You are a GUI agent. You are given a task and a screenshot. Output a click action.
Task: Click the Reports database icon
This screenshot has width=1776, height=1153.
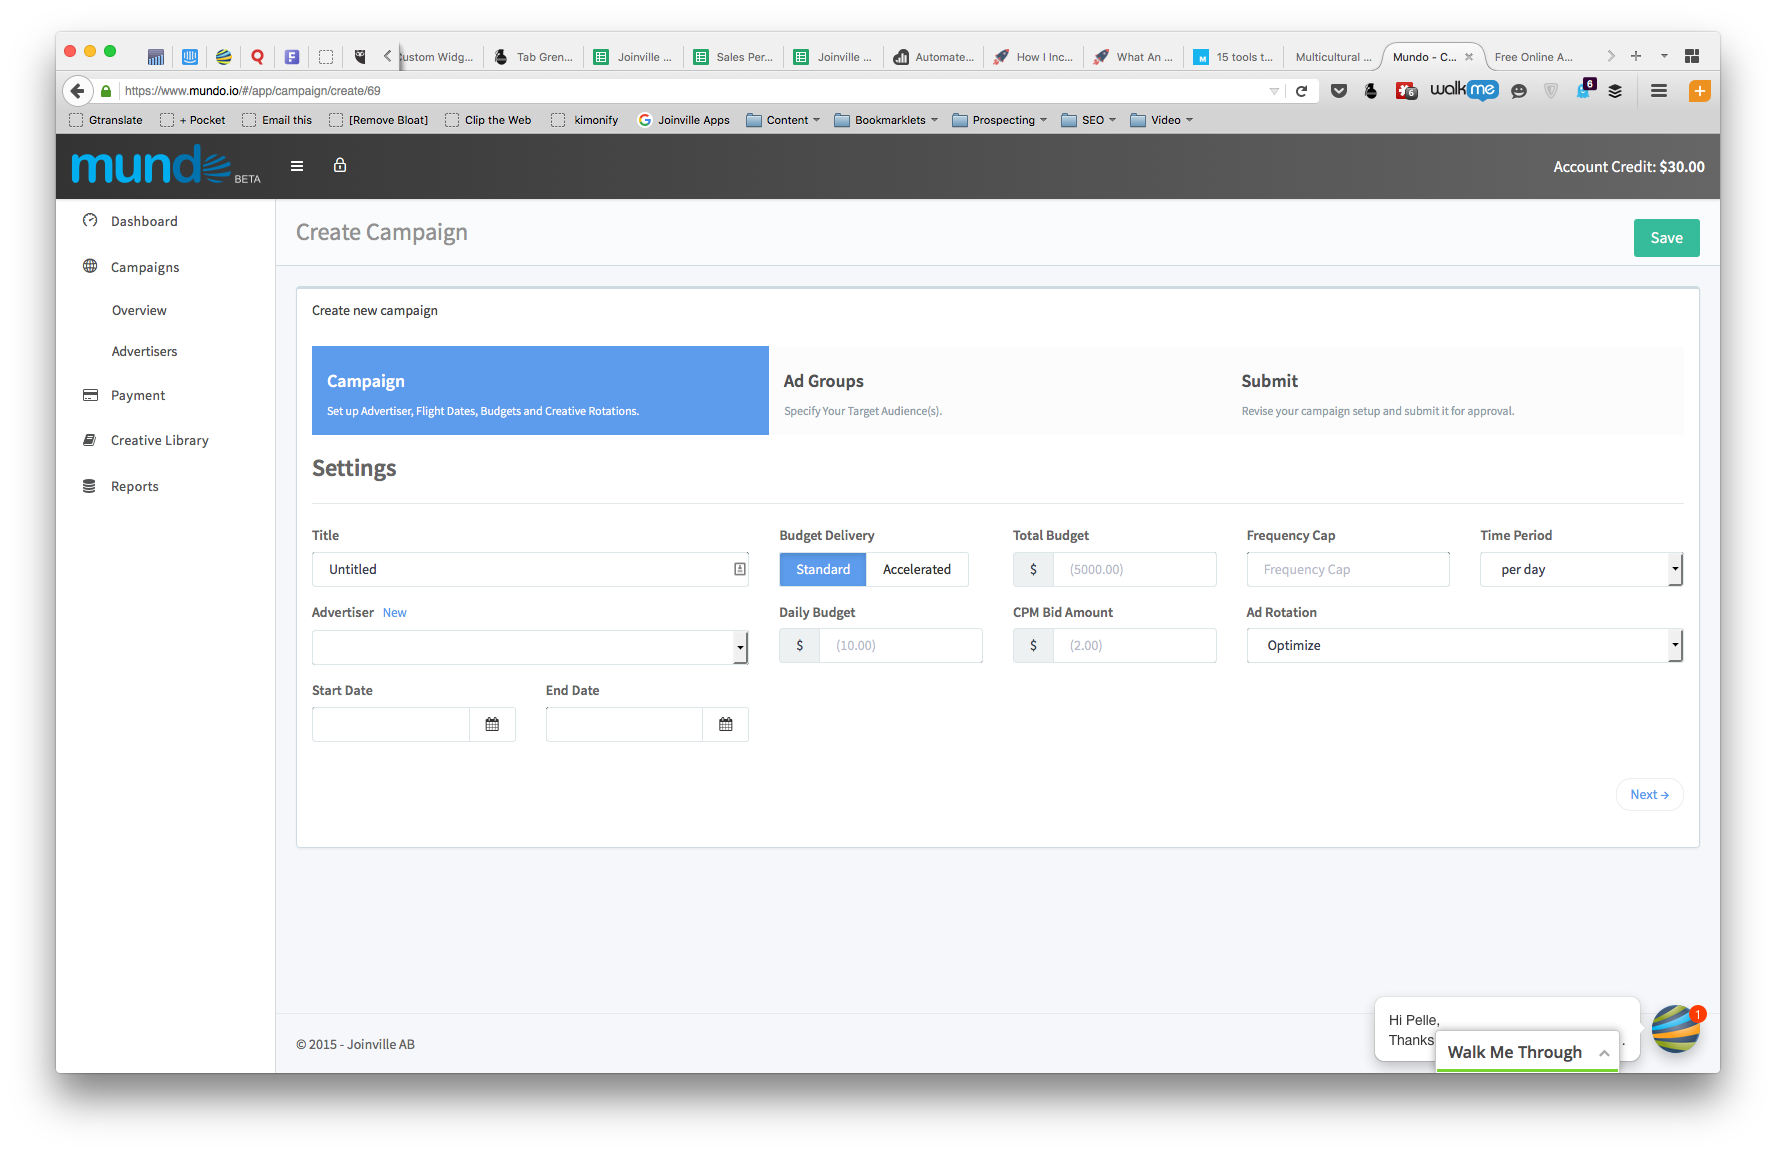tap(89, 486)
